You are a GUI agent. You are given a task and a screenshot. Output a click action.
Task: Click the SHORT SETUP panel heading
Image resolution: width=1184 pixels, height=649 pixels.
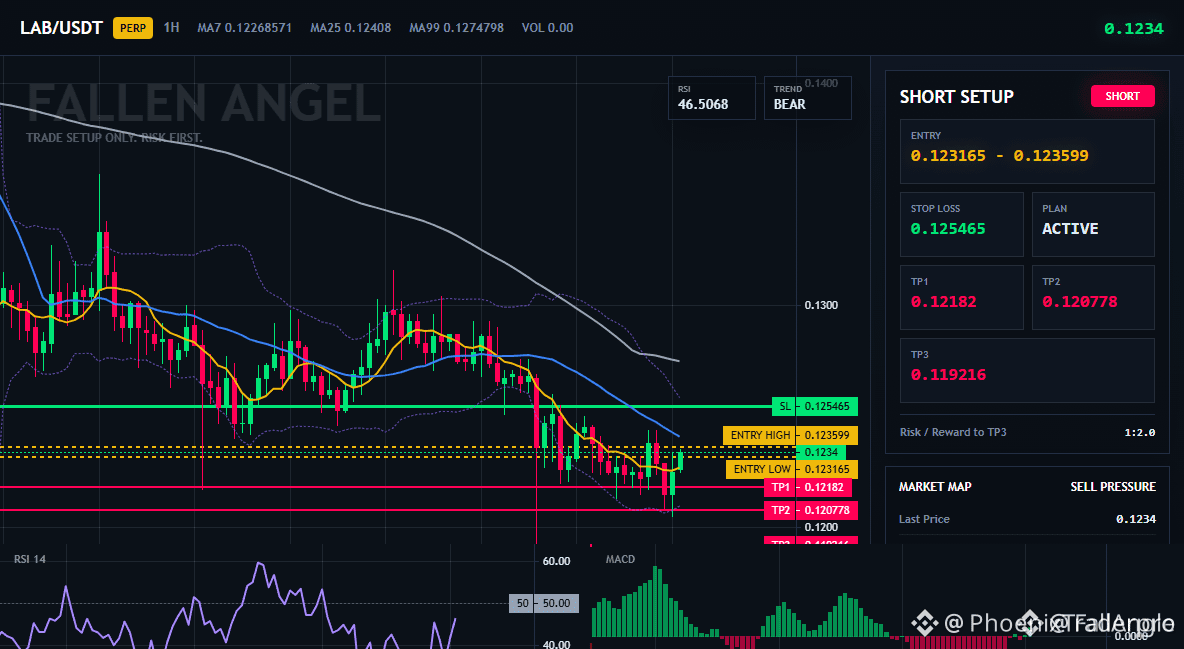956,97
